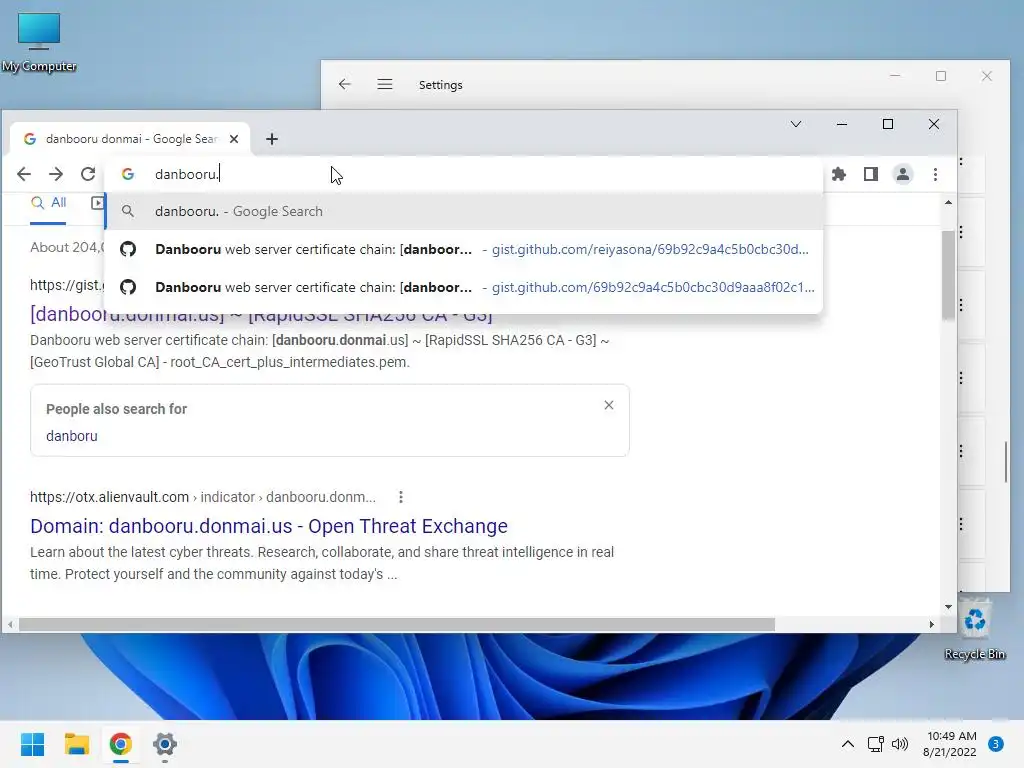
Task: Open the Videos search filter icon
Action: click(x=97, y=203)
